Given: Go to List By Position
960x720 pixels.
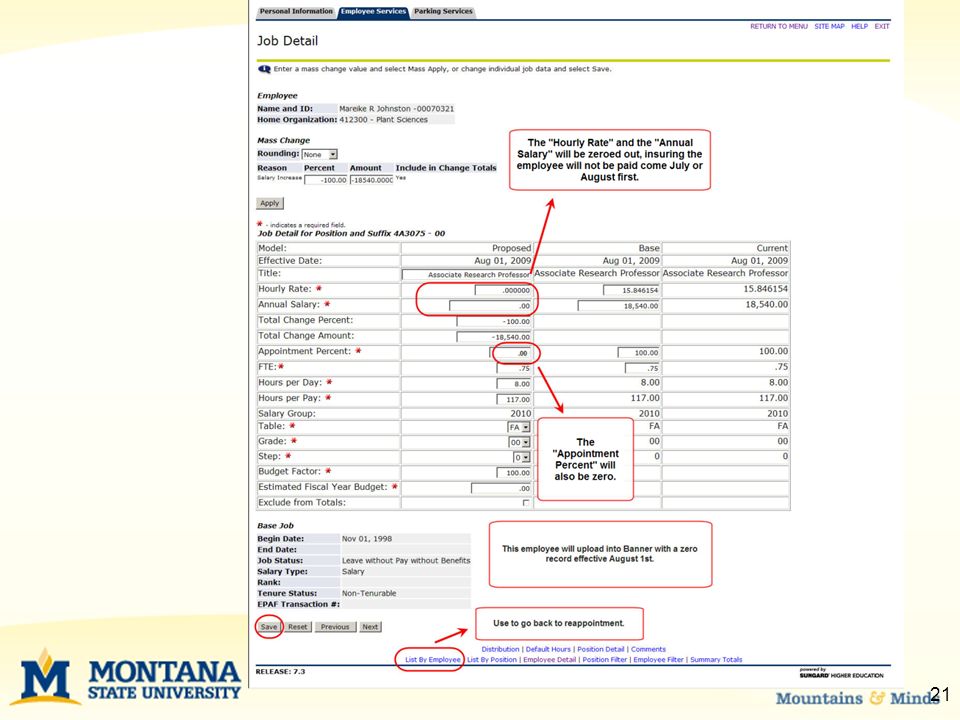Looking at the screenshot, I should (x=492, y=659).
